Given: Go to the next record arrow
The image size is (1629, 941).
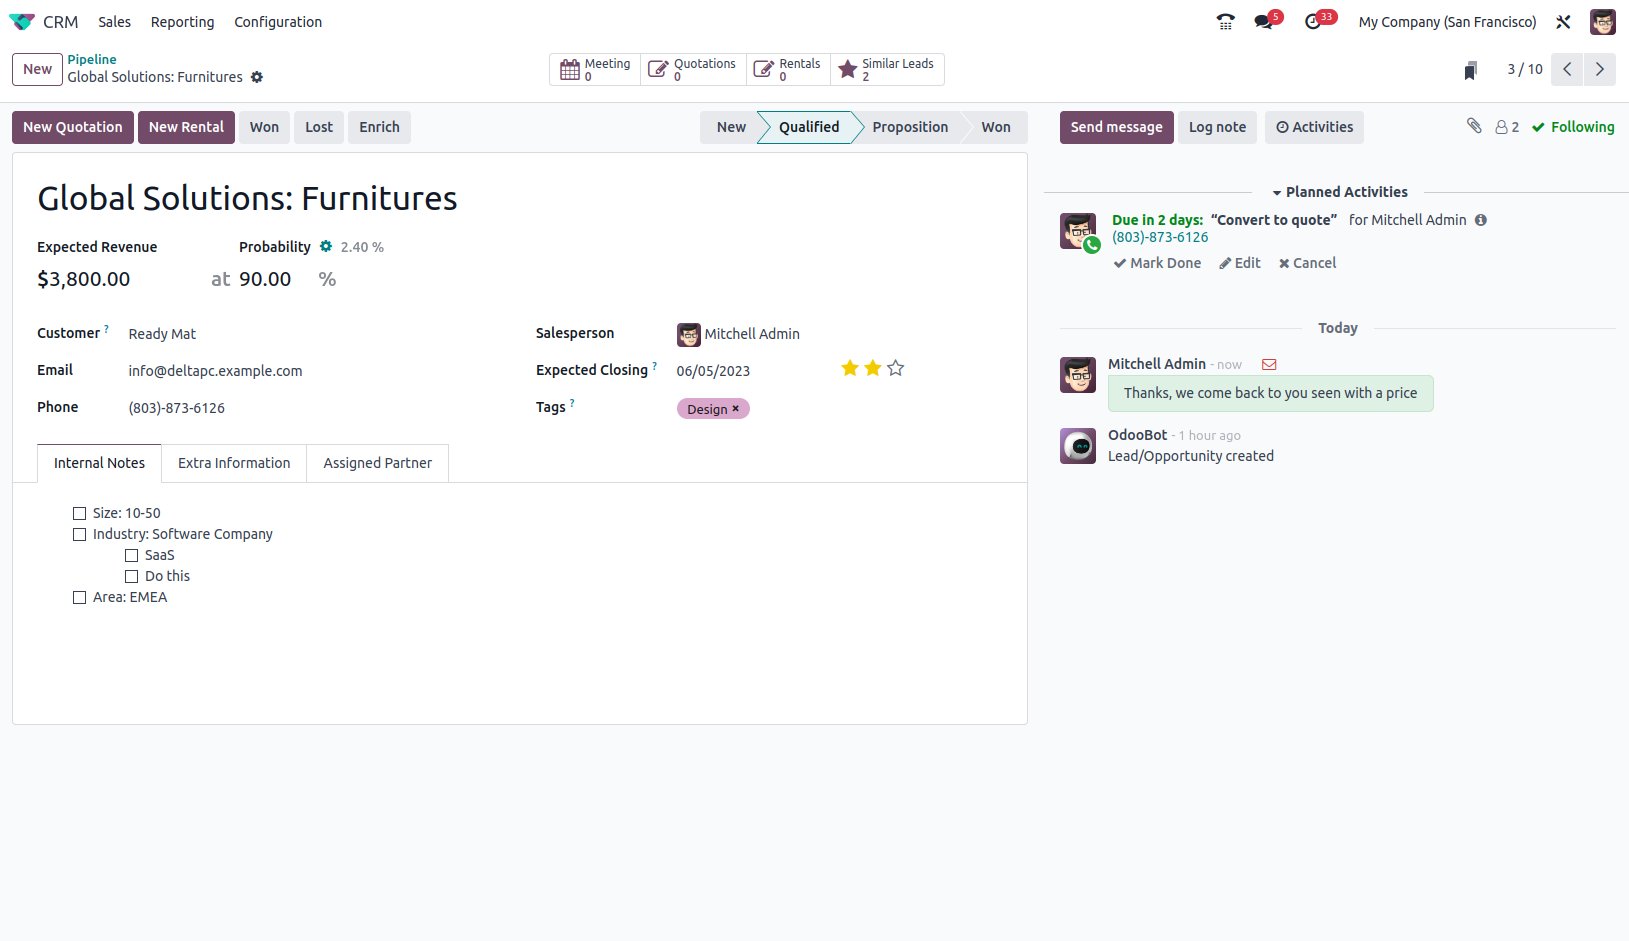Looking at the screenshot, I should (x=1599, y=69).
